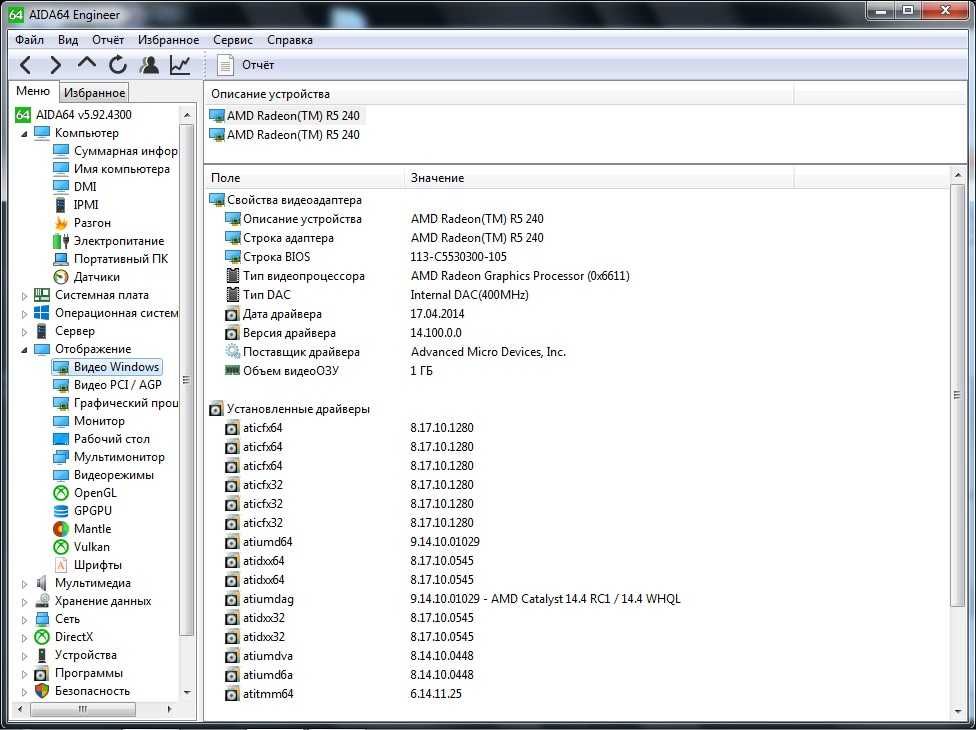The height and width of the screenshot is (730, 976).
Task: Click the Back navigation arrow
Action: click(26, 65)
